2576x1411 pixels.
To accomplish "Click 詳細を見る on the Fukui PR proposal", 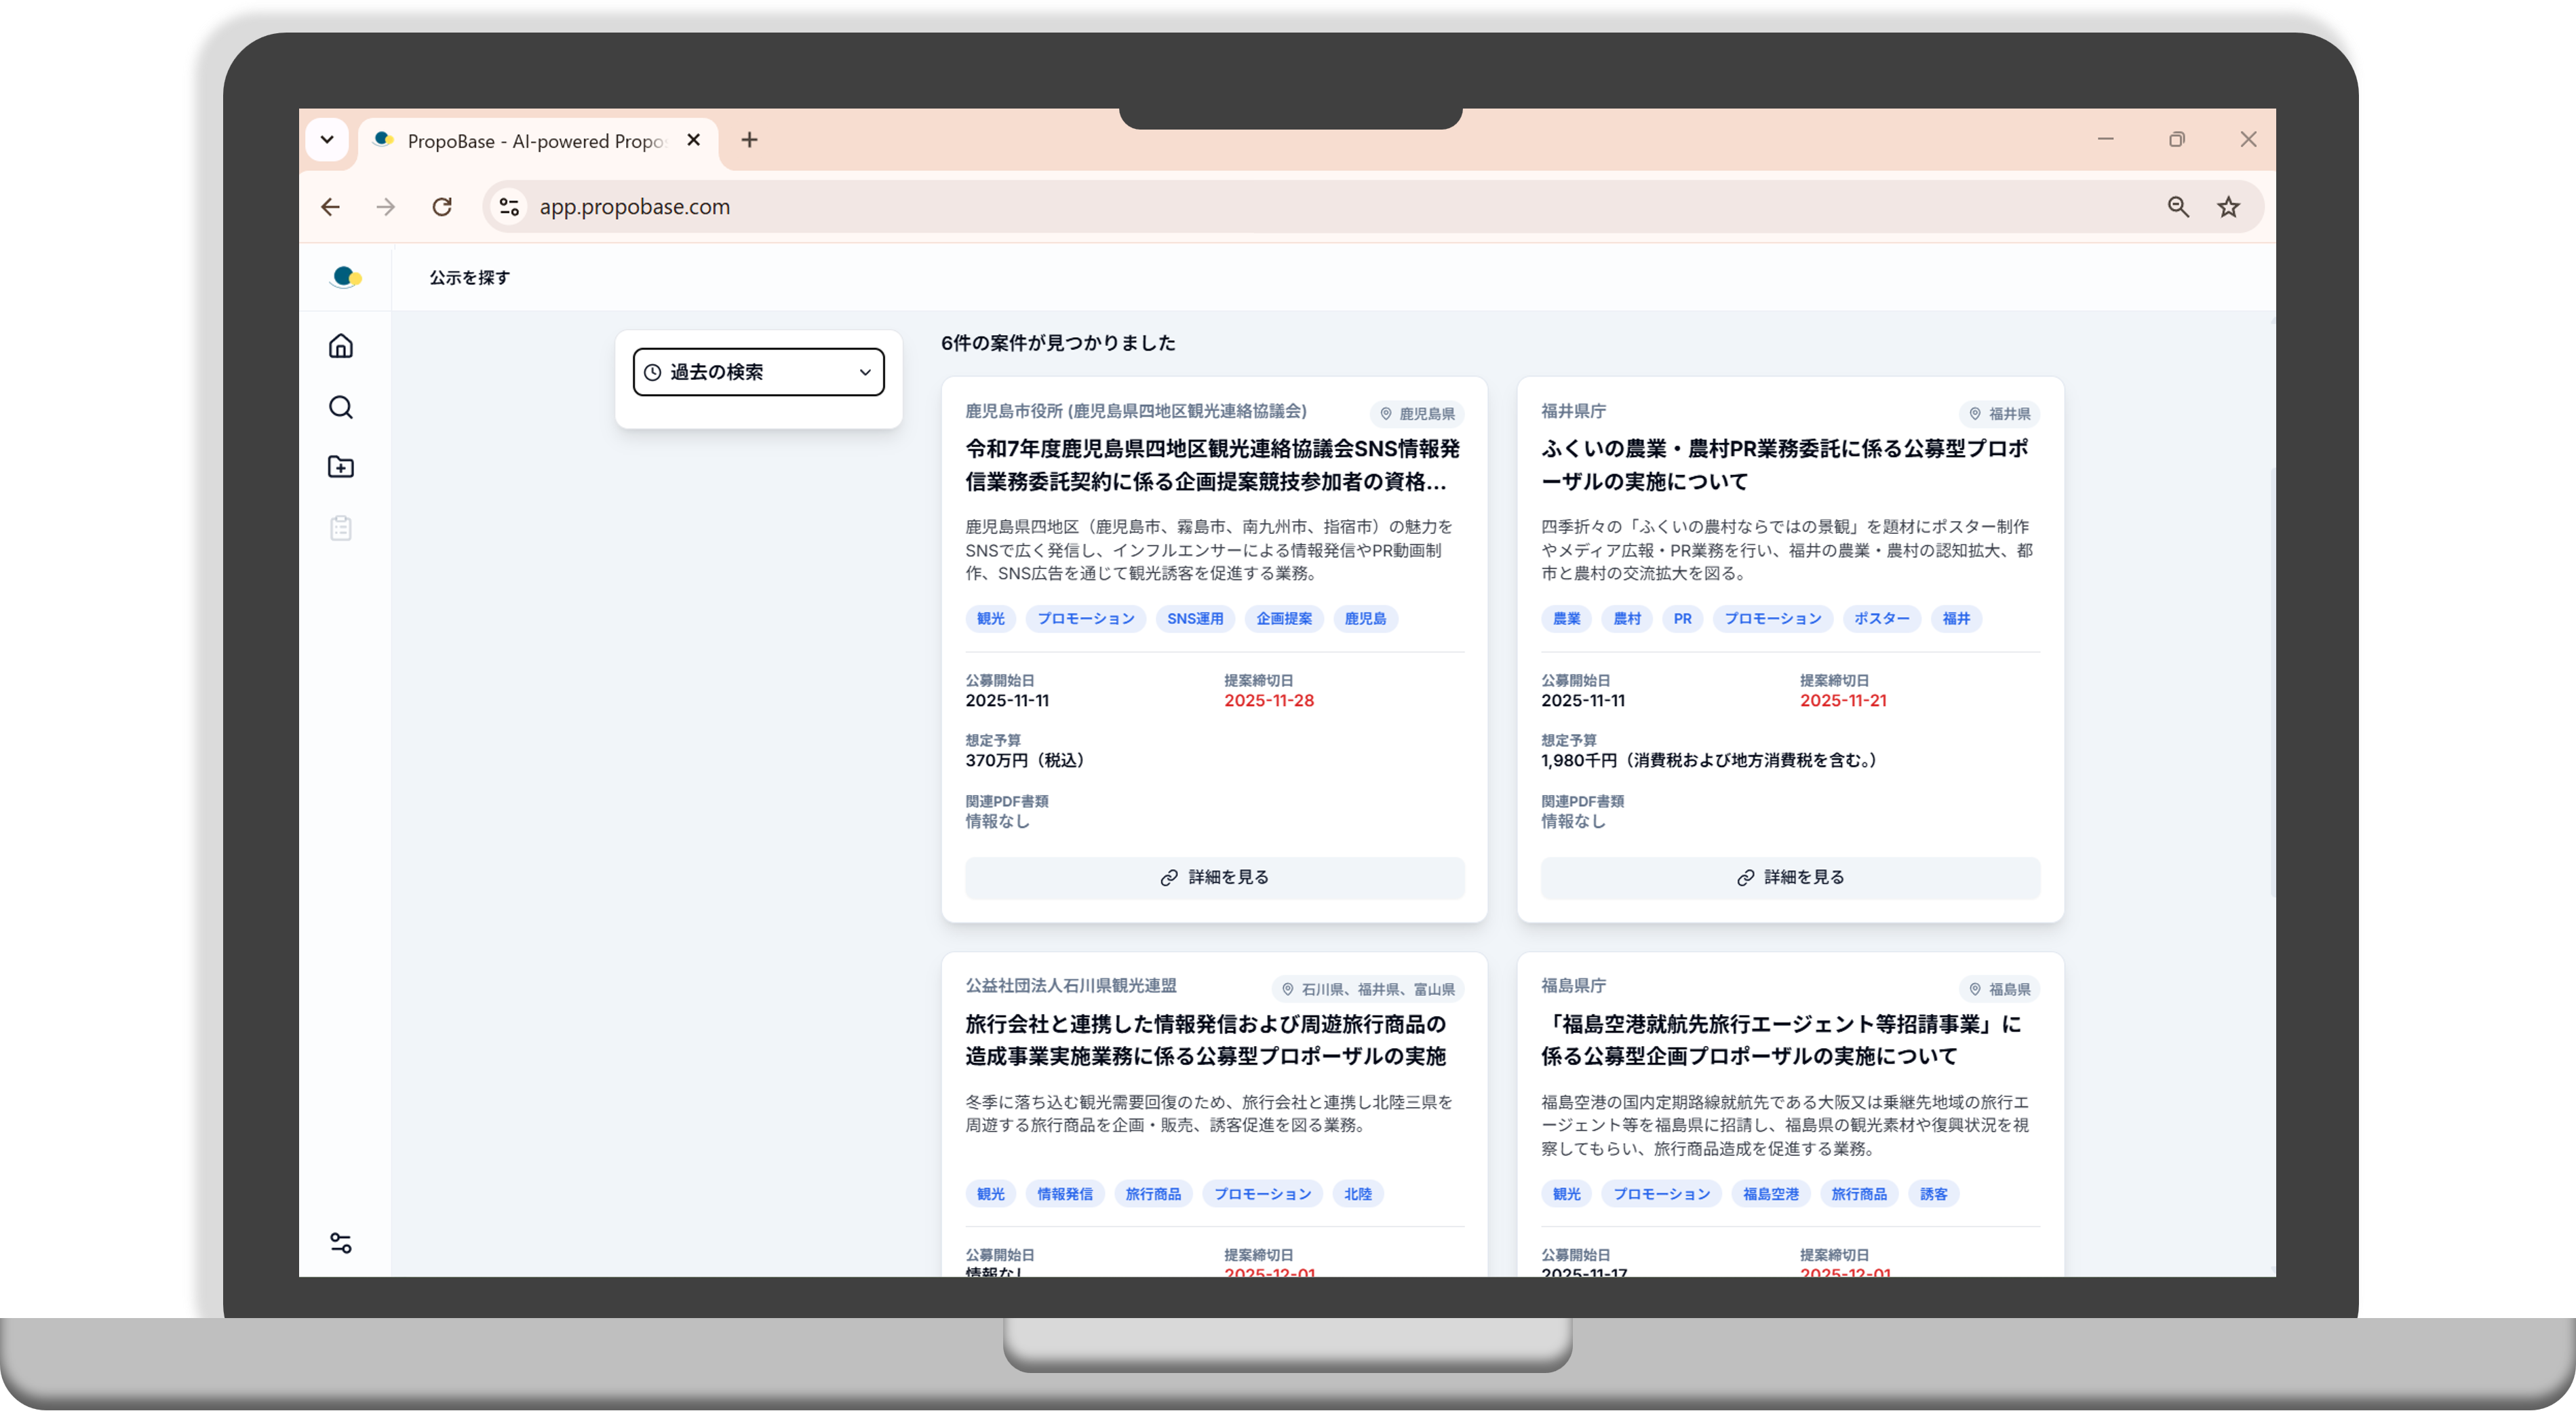I will (1789, 878).
